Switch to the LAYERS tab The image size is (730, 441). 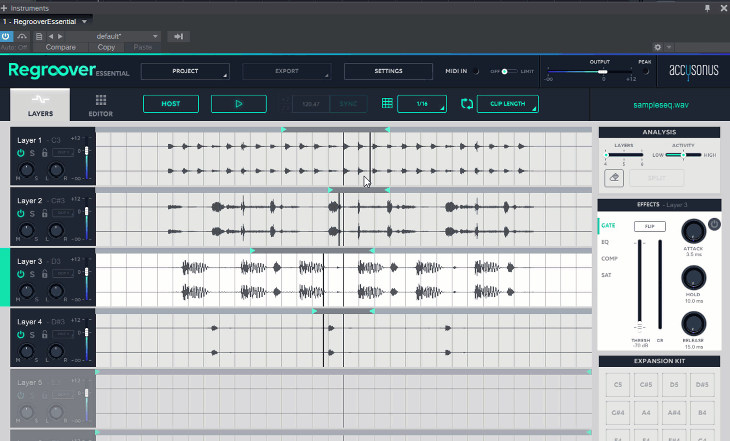click(40, 105)
